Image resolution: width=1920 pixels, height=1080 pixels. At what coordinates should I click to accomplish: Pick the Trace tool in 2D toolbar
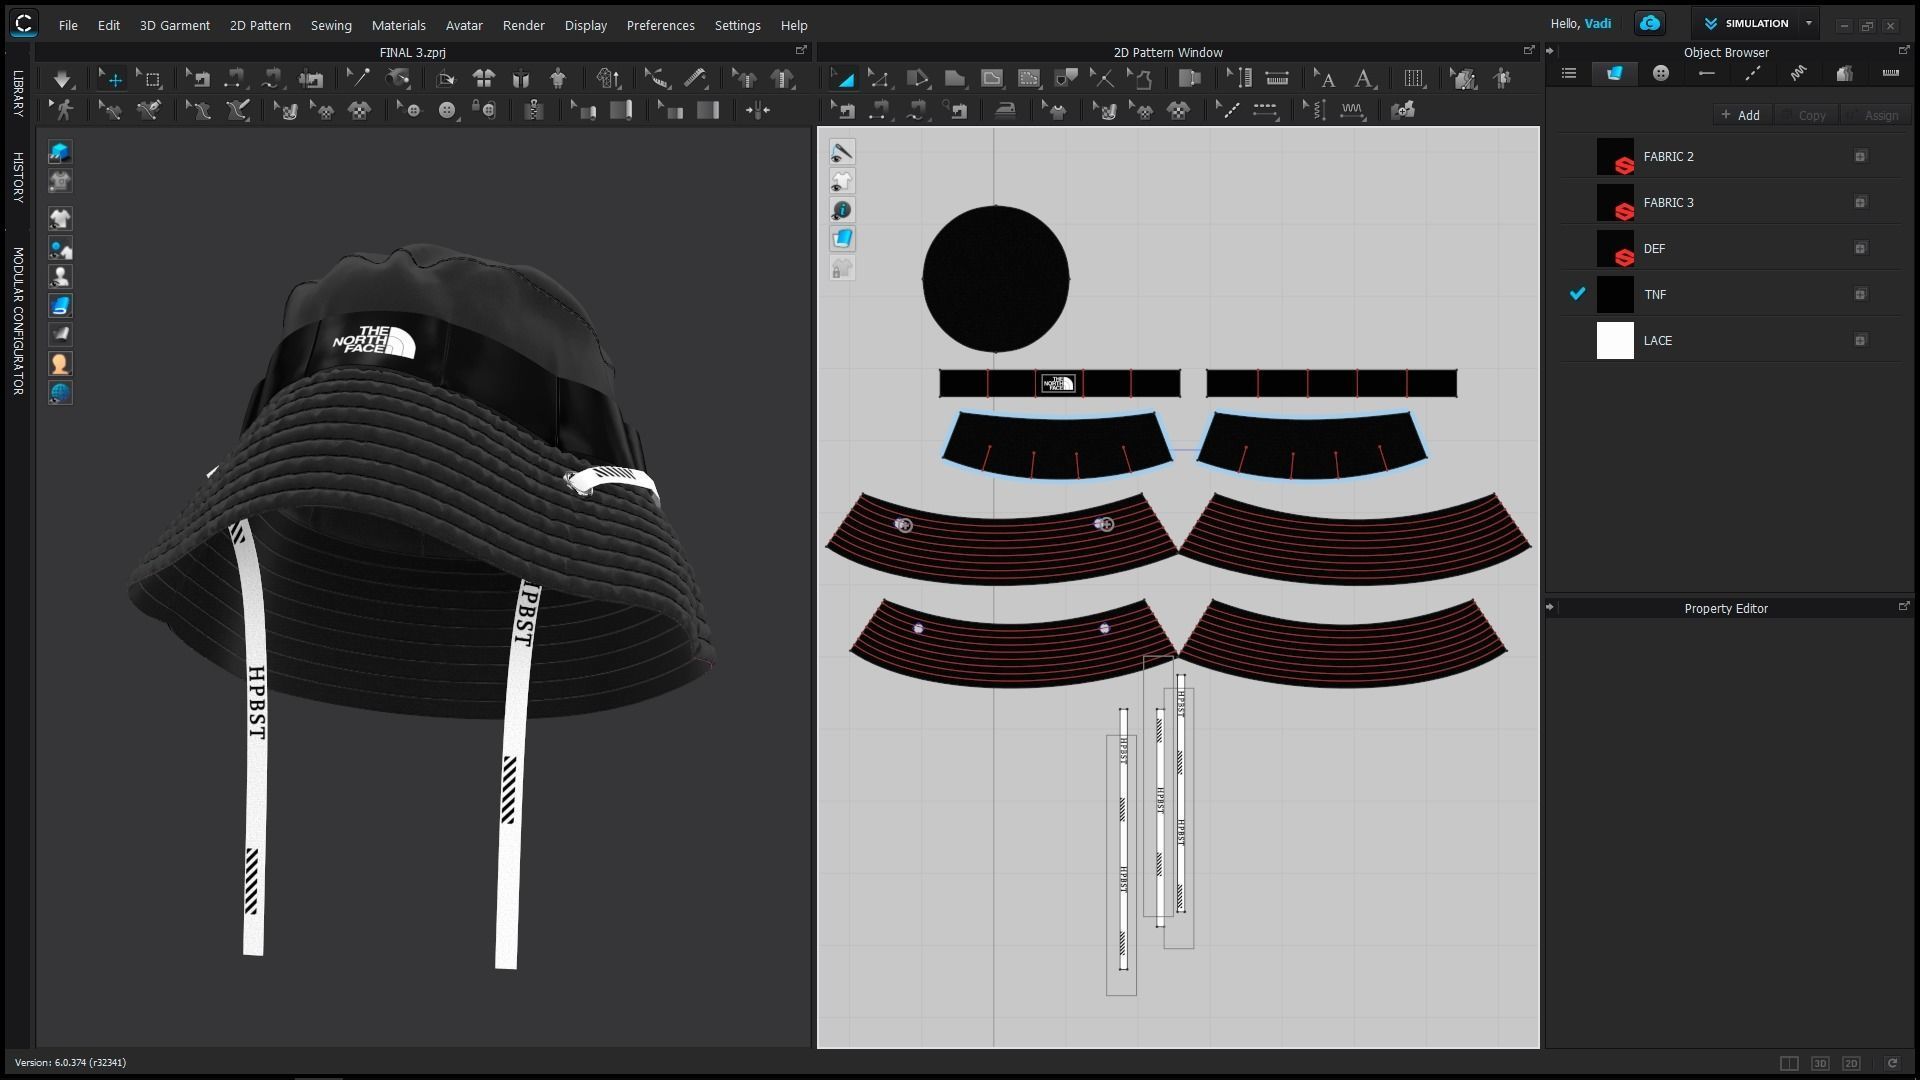1139,78
